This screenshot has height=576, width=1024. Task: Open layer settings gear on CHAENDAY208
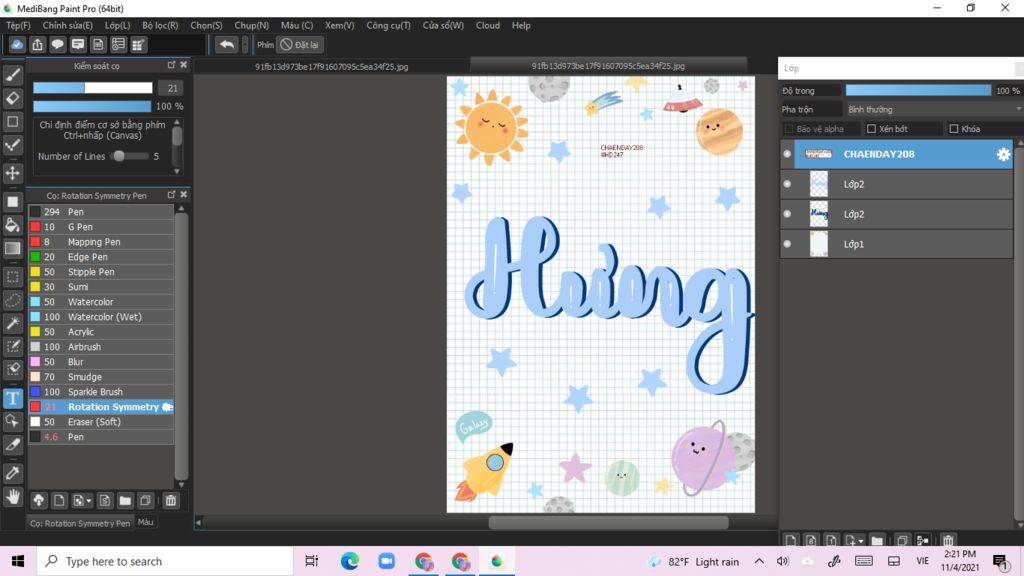1003,154
